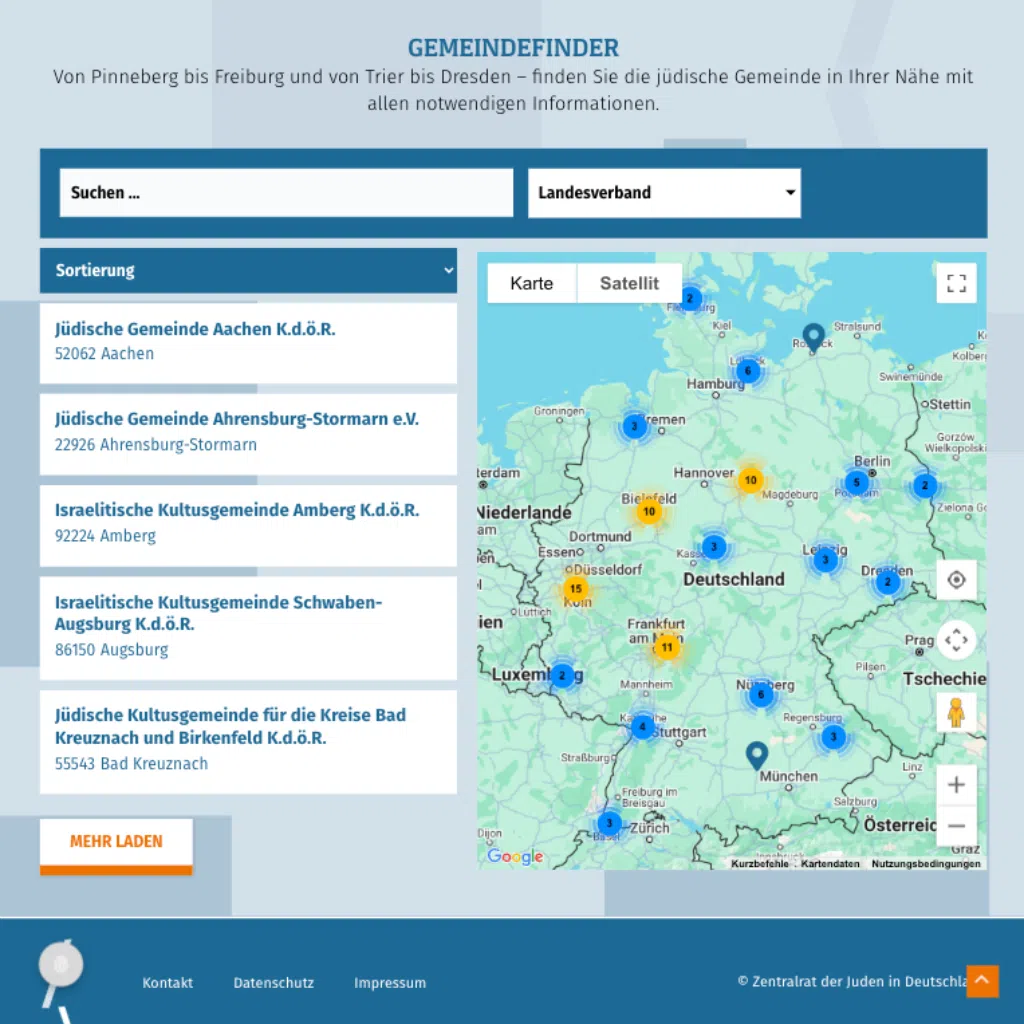Open Jüdische Gemeinde Aachen K.d.ö.R. entry
This screenshot has width=1024, height=1024.
coord(195,329)
